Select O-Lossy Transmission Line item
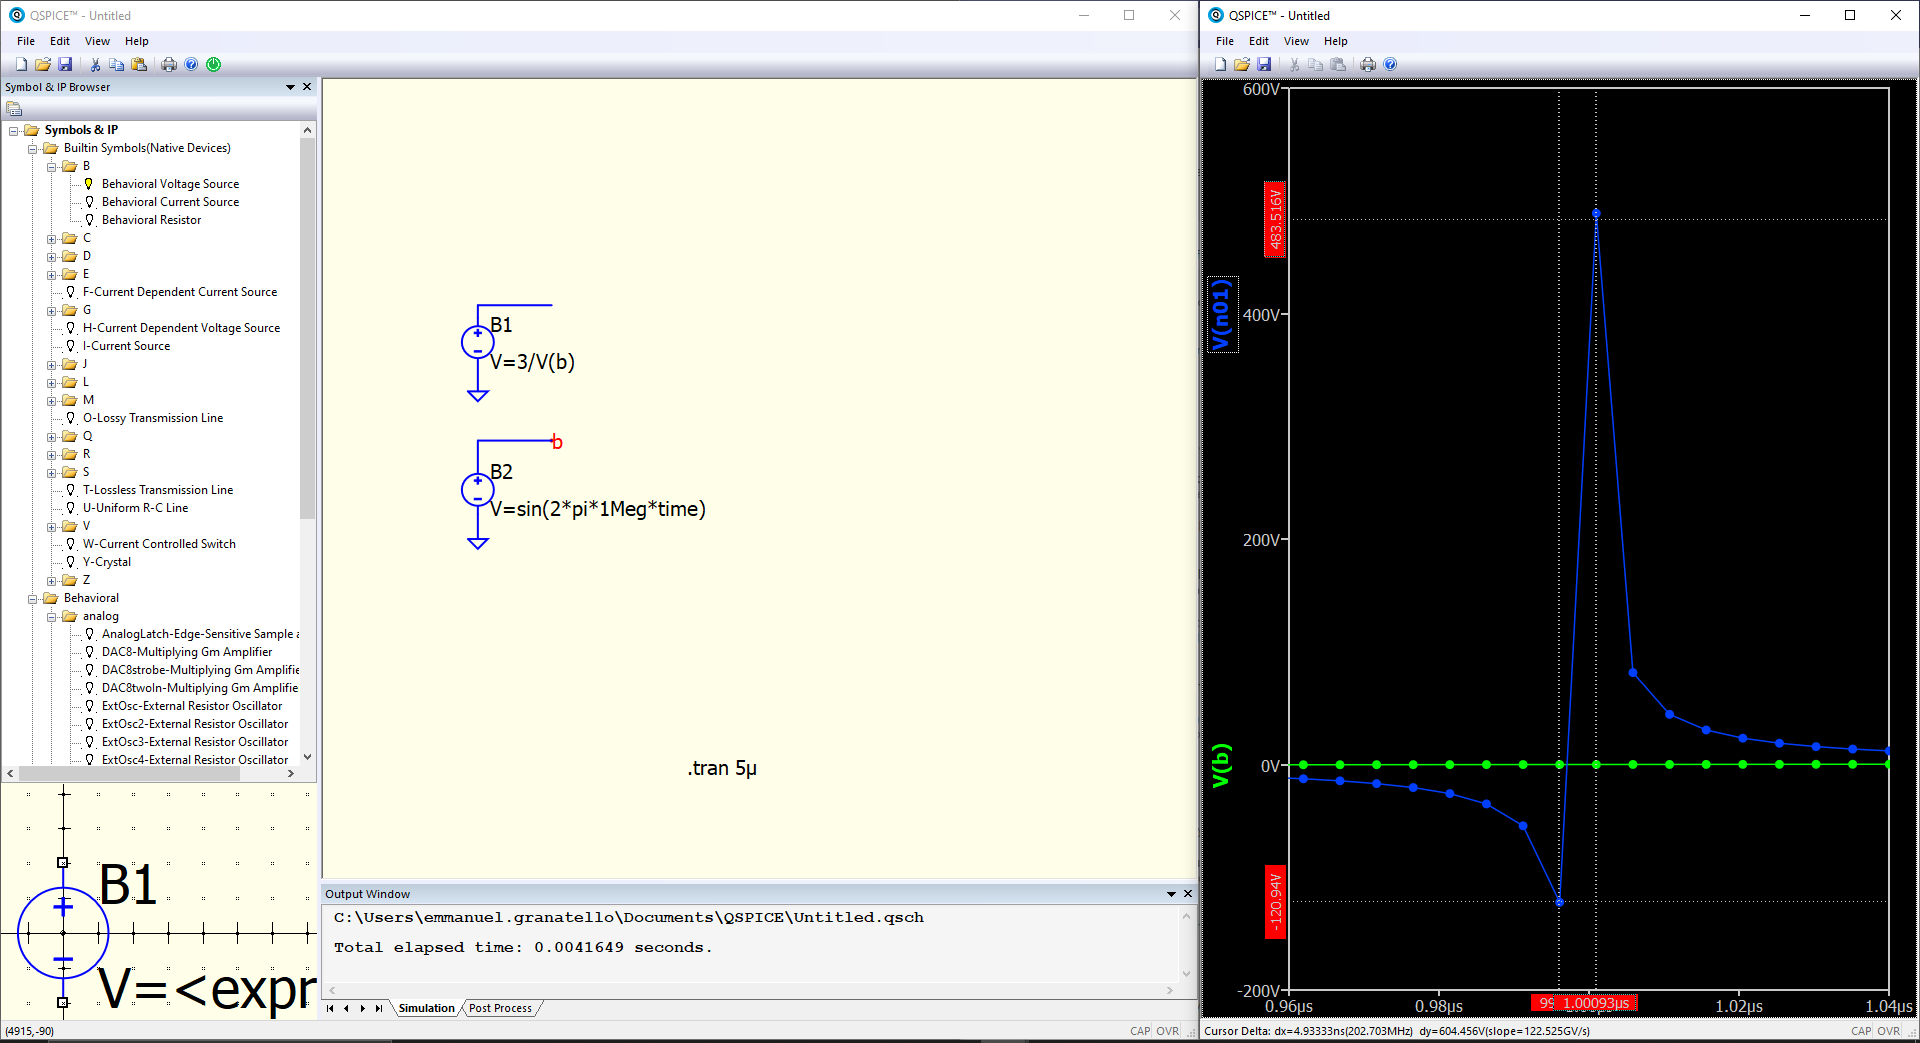 click(153, 418)
